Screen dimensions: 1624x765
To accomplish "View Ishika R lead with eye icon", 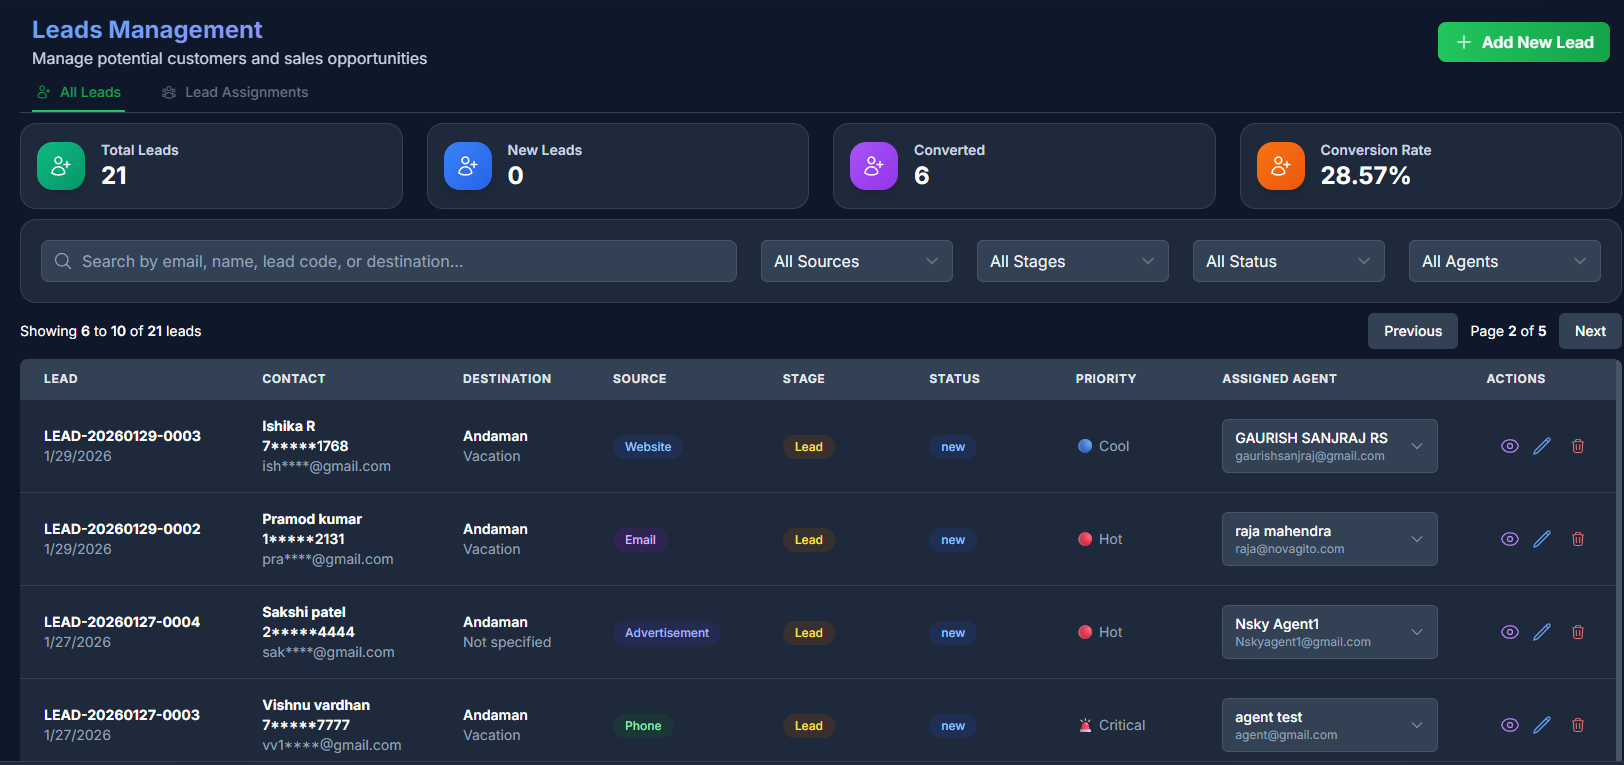I will [x=1510, y=446].
